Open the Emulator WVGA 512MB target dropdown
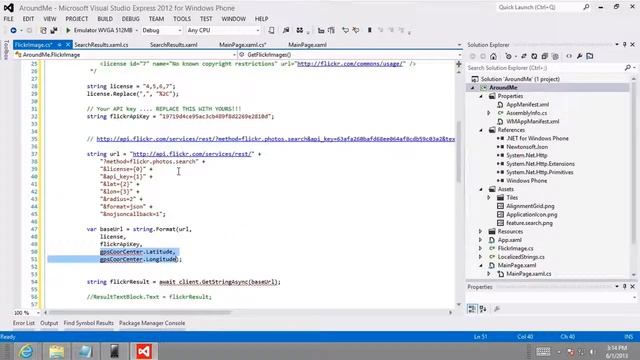The width and height of the screenshot is (640, 360). 137,30
